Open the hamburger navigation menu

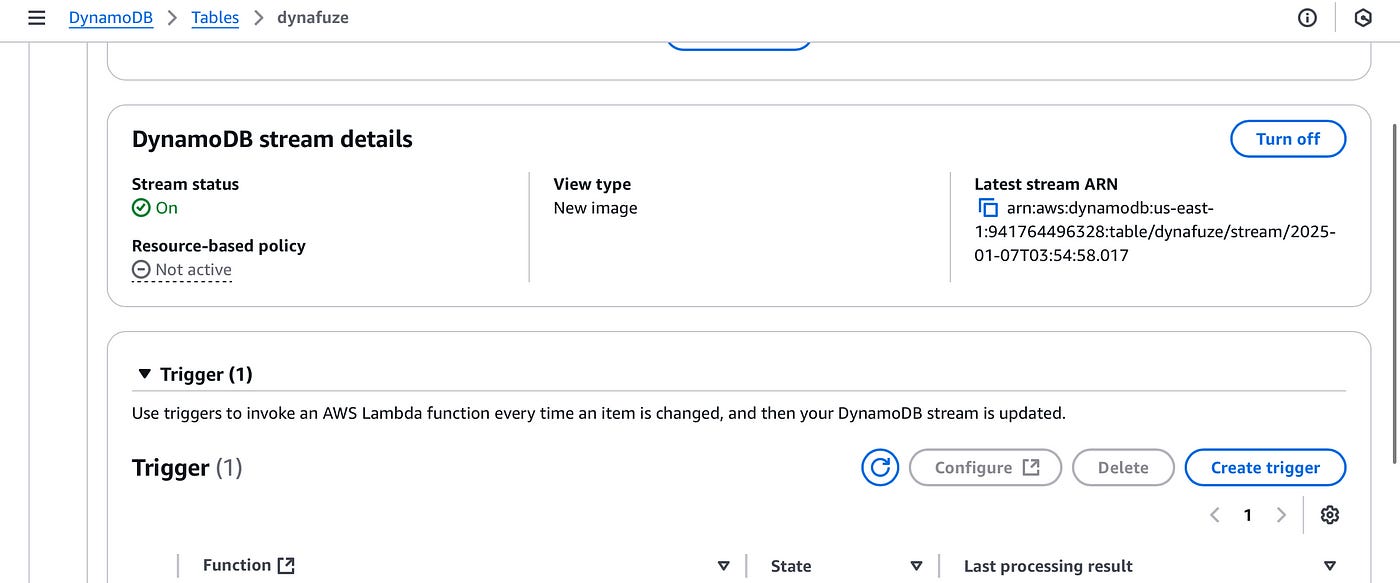(37, 18)
